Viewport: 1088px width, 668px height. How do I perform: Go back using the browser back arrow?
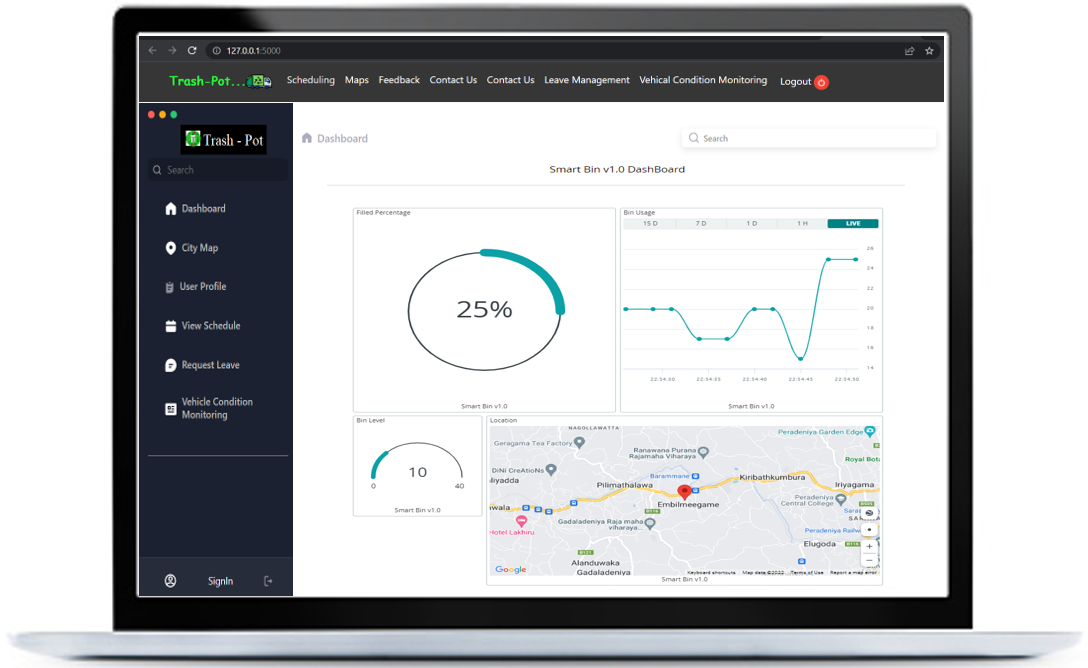(x=153, y=51)
